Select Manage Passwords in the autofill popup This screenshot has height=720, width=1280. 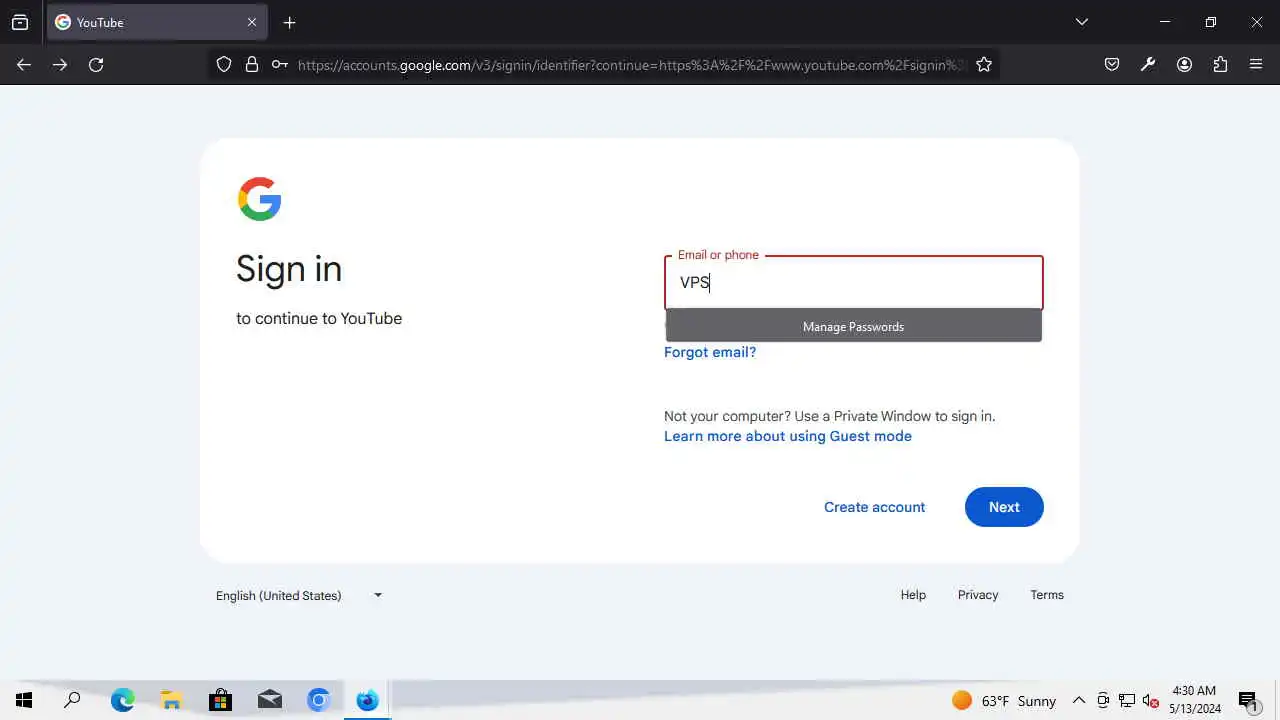click(854, 326)
